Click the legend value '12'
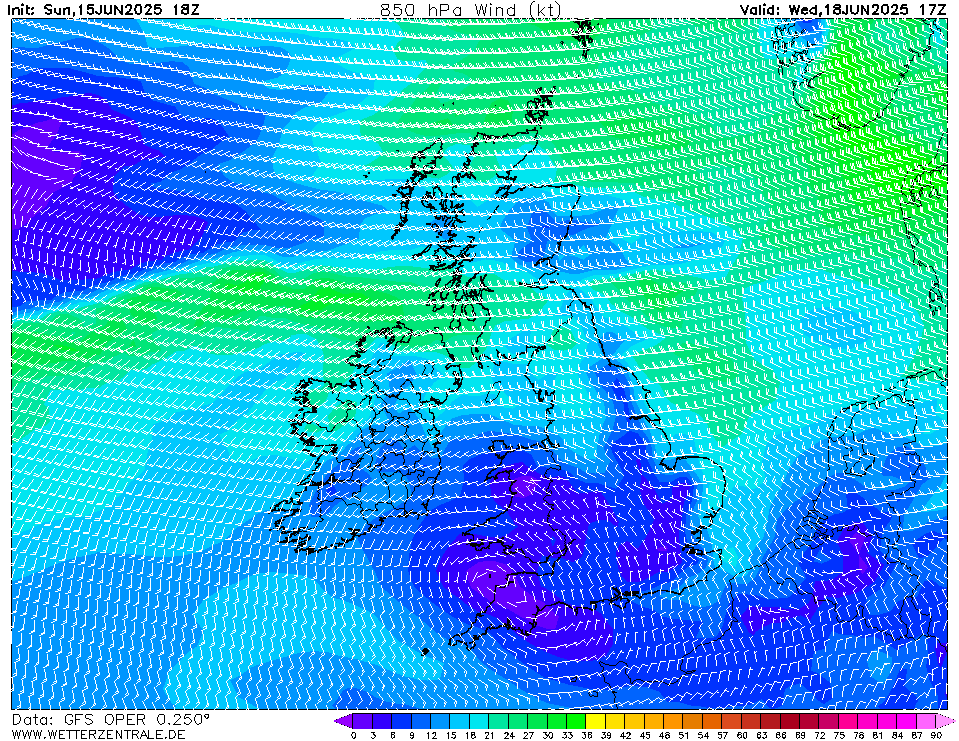 click(x=431, y=735)
